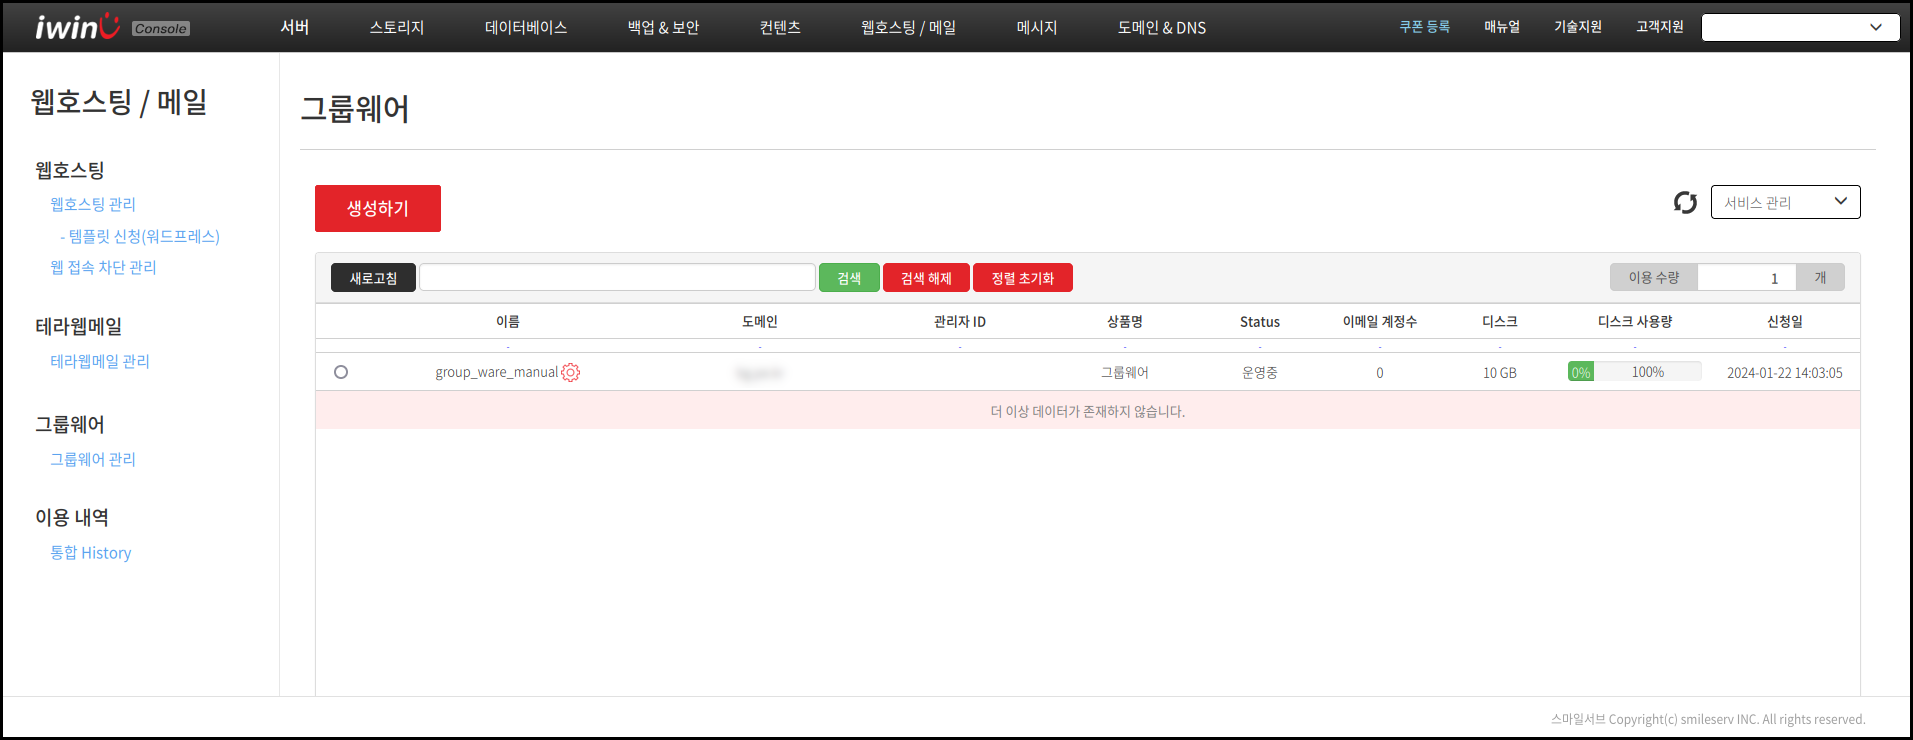Click the 이용 수량 count field
Screen dimensions: 1913x740
(1746, 277)
